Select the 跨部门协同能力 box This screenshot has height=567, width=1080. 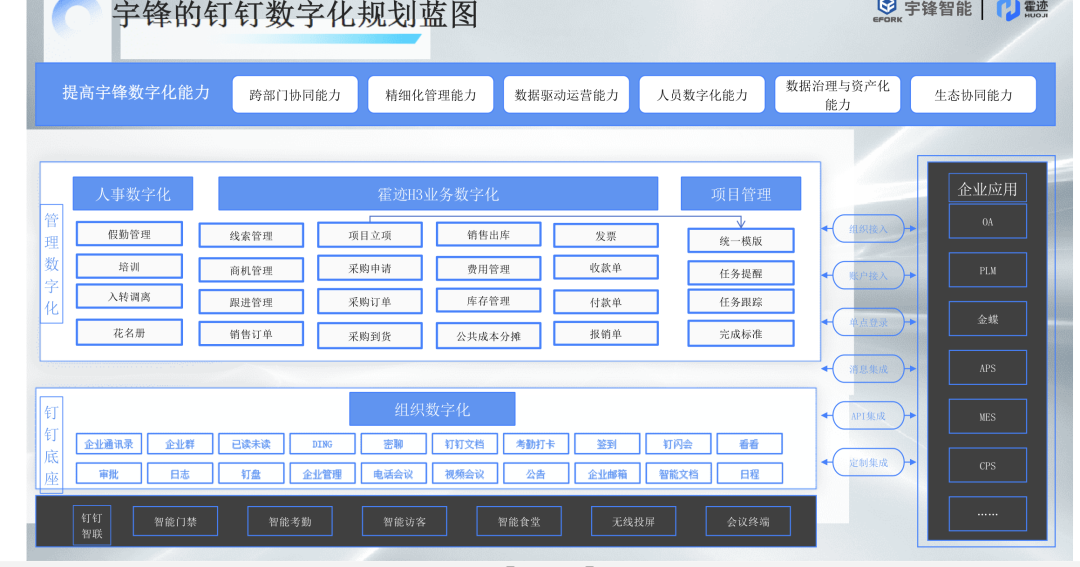(295, 94)
